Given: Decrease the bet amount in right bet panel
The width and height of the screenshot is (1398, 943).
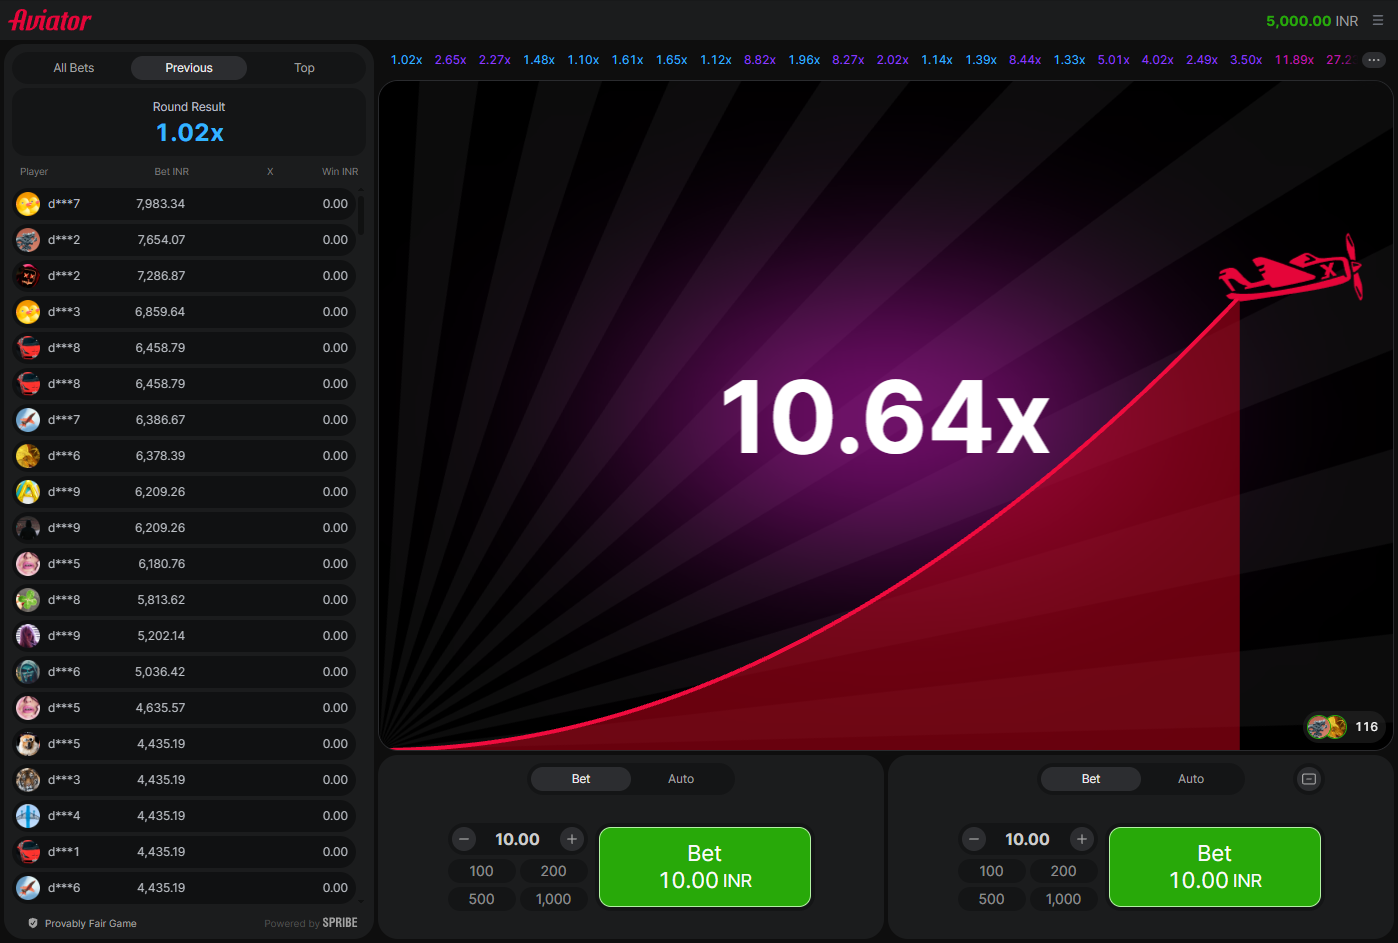Looking at the screenshot, I should tap(973, 839).
